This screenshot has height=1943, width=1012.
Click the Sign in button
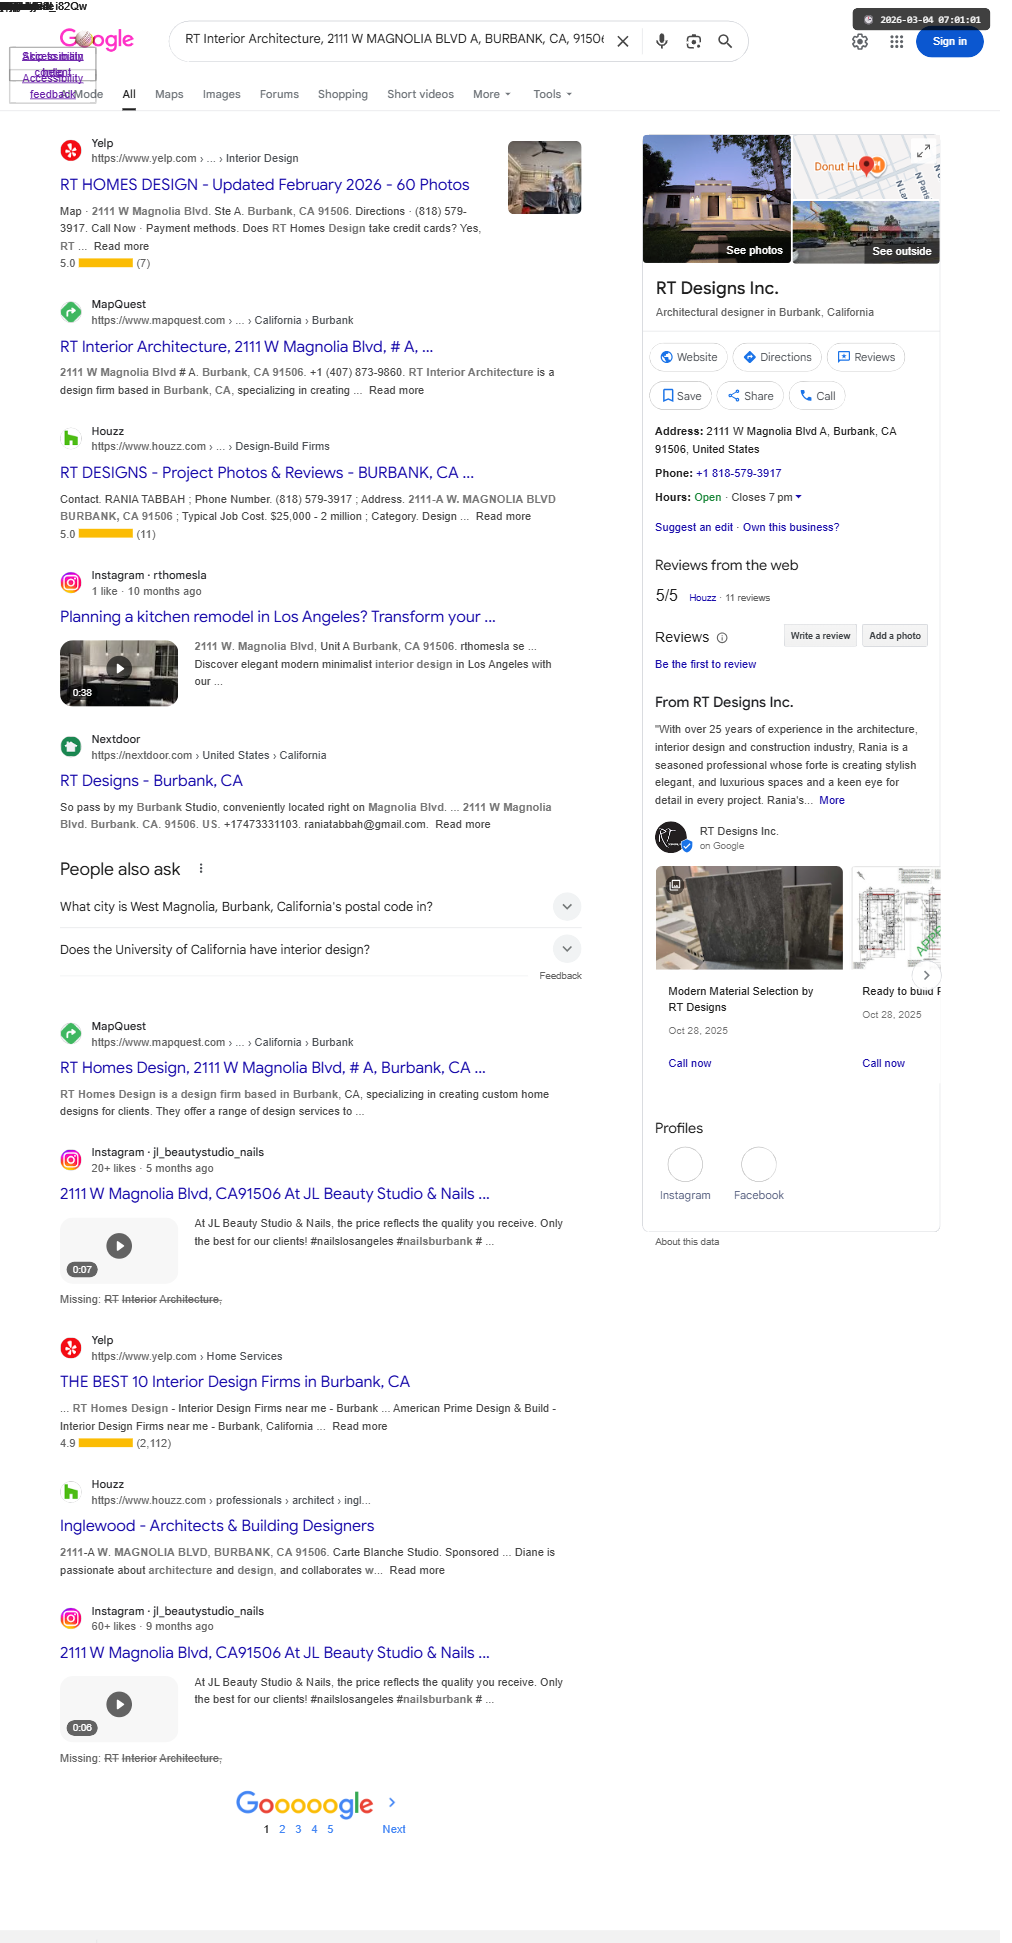(x=949, y=42)
